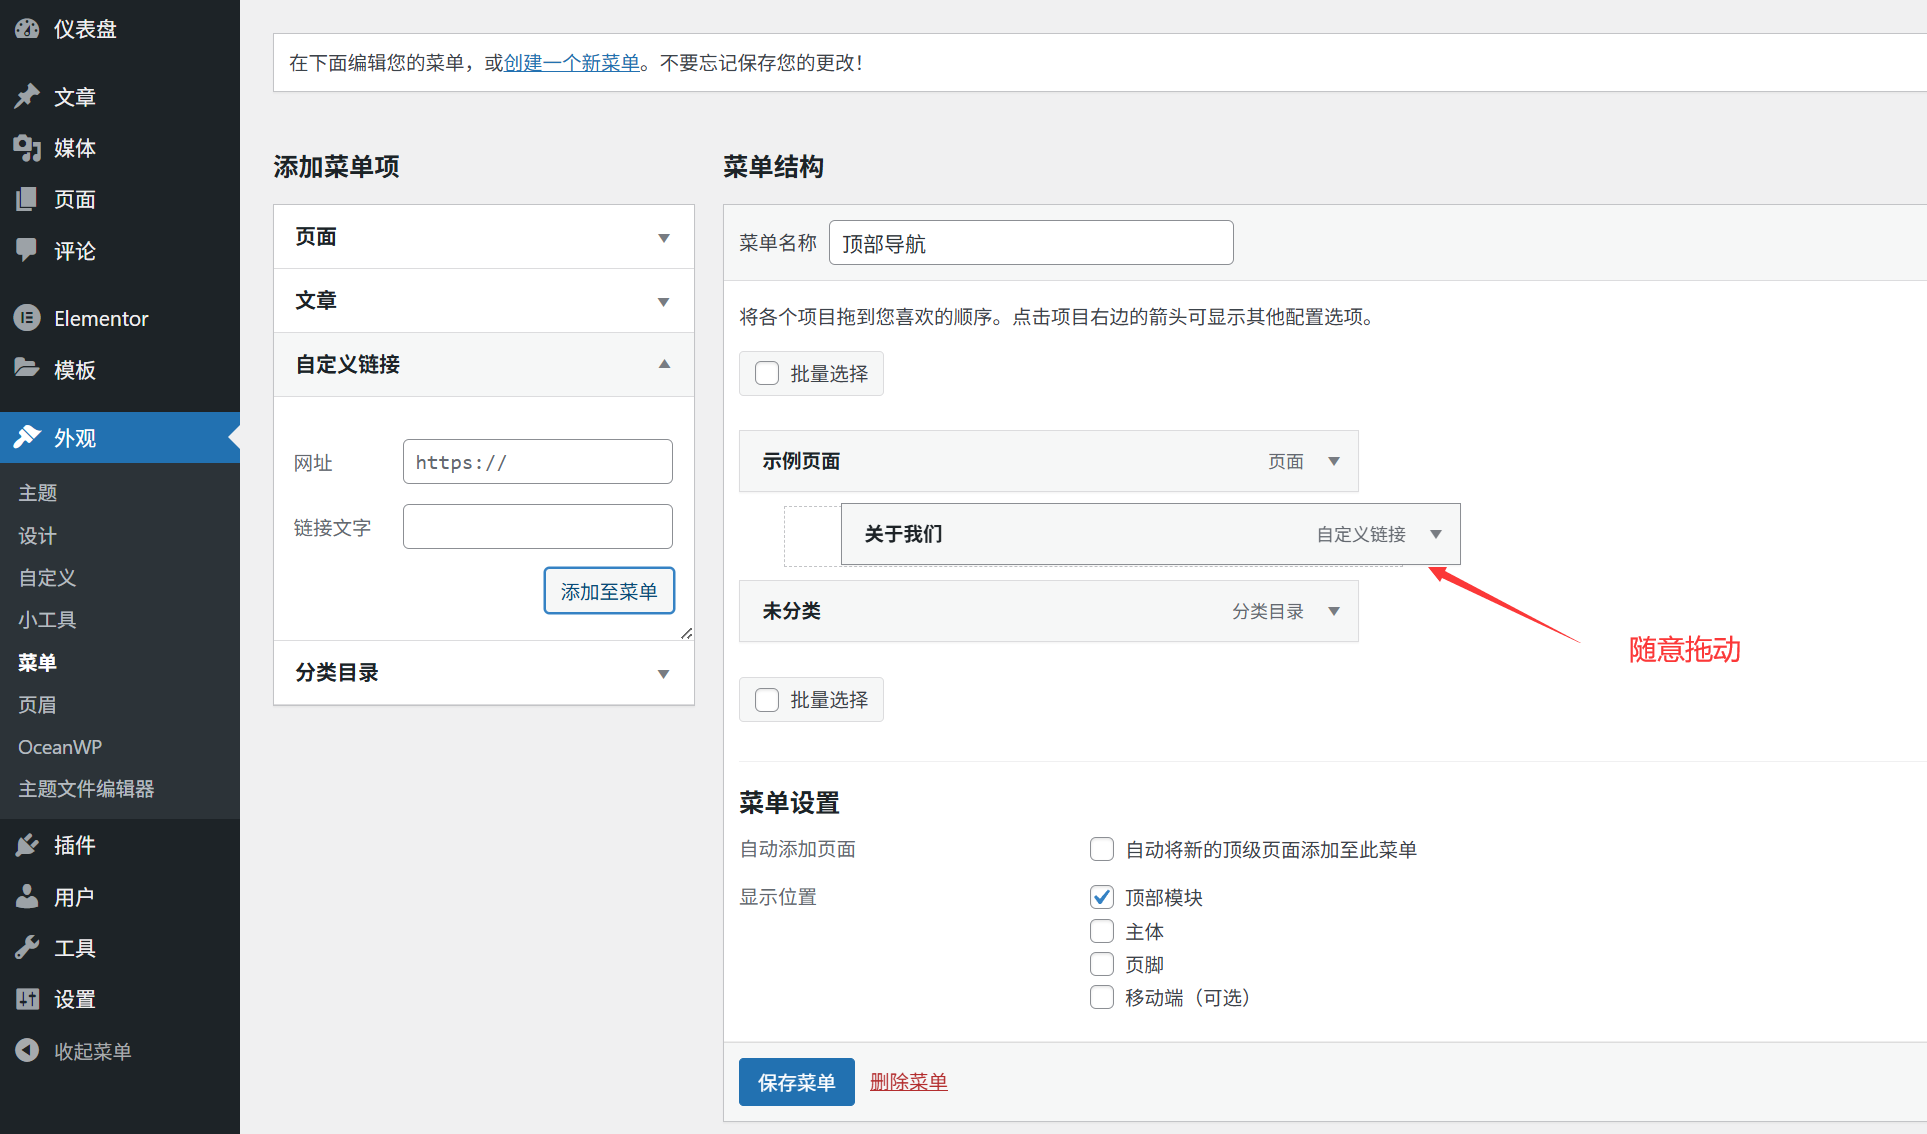The height and width of the screenshot is (1134, 1927).
Task: Click the 保存菜单 button
Action: point(796,1082)
